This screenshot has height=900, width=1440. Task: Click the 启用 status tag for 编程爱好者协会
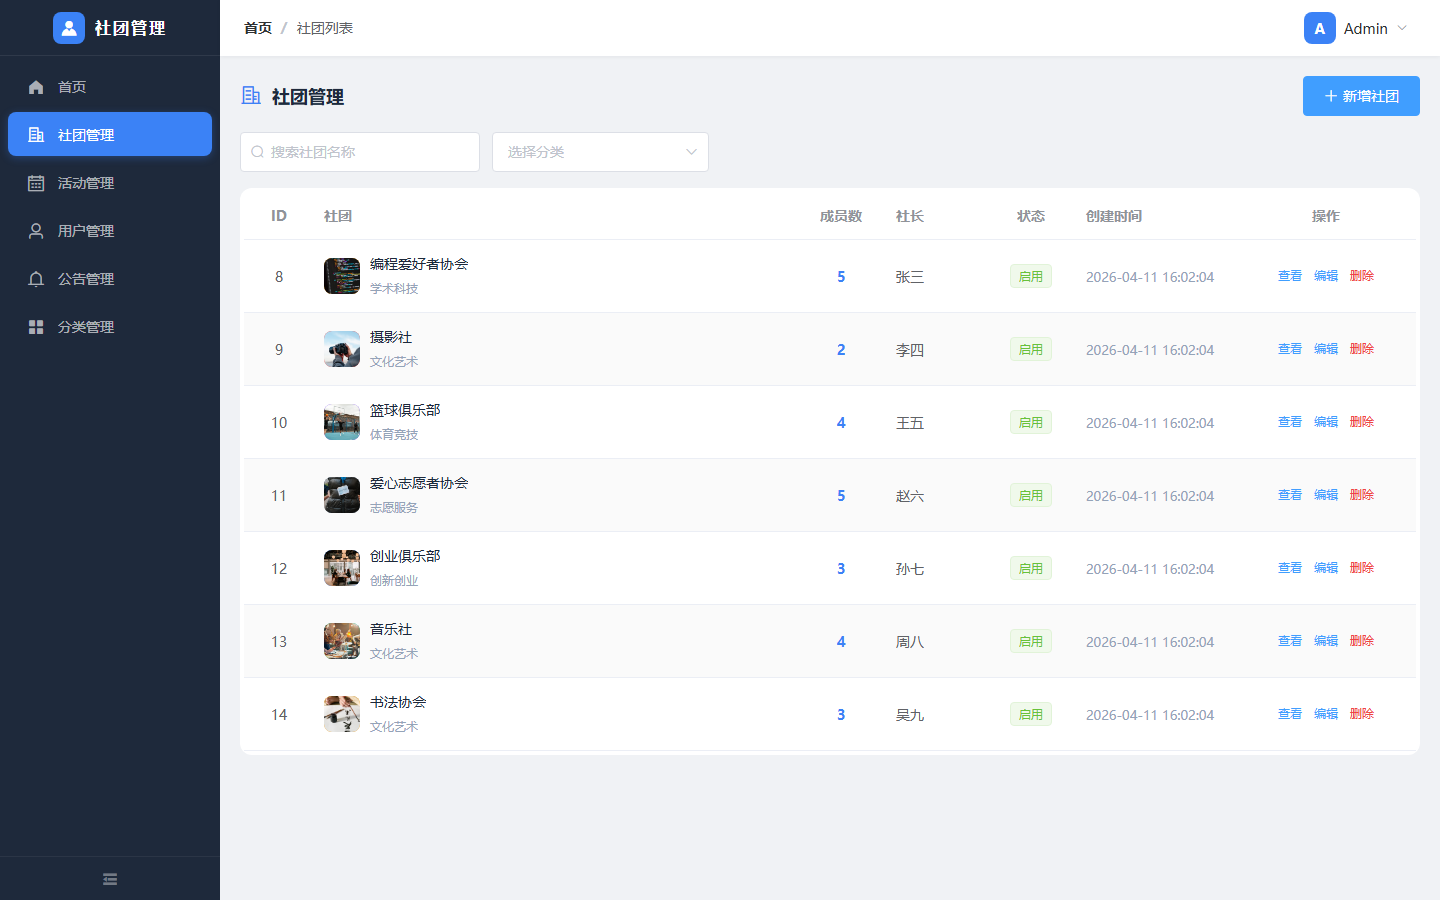(x=1031, y=276)
